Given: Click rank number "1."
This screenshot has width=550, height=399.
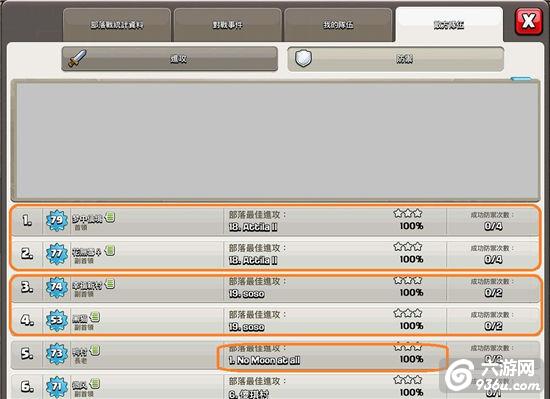Looking at the screenshot, I should point(27,221).
